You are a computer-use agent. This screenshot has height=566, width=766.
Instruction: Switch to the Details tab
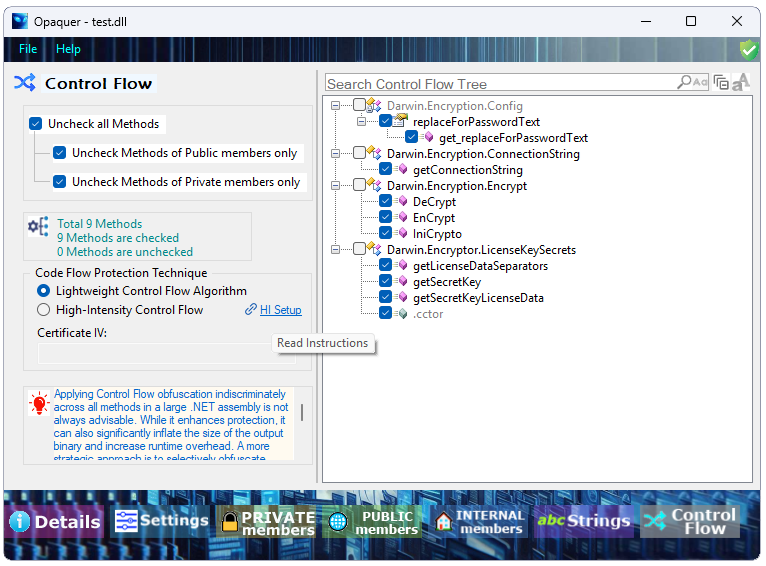pos(55,522)
